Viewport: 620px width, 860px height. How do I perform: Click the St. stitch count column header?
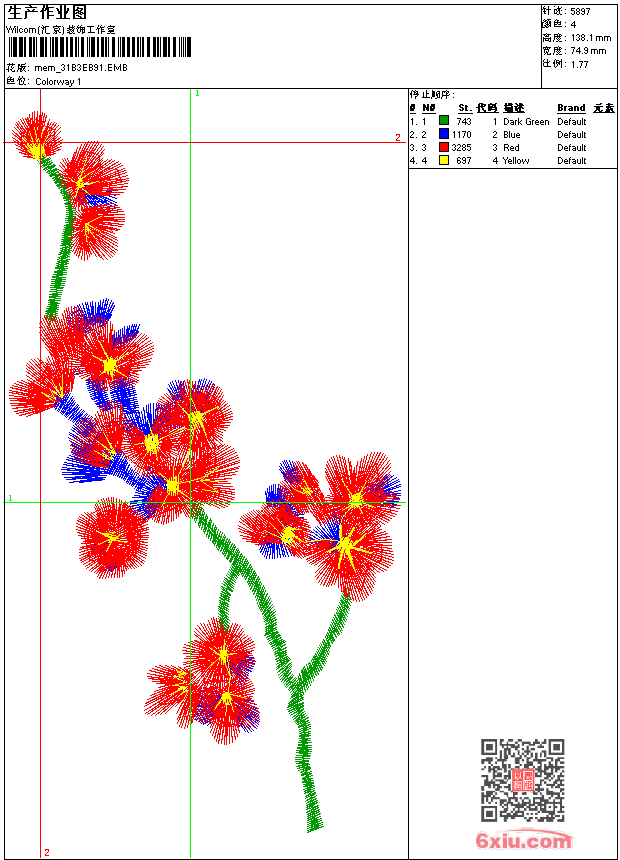tap(465, 108)
